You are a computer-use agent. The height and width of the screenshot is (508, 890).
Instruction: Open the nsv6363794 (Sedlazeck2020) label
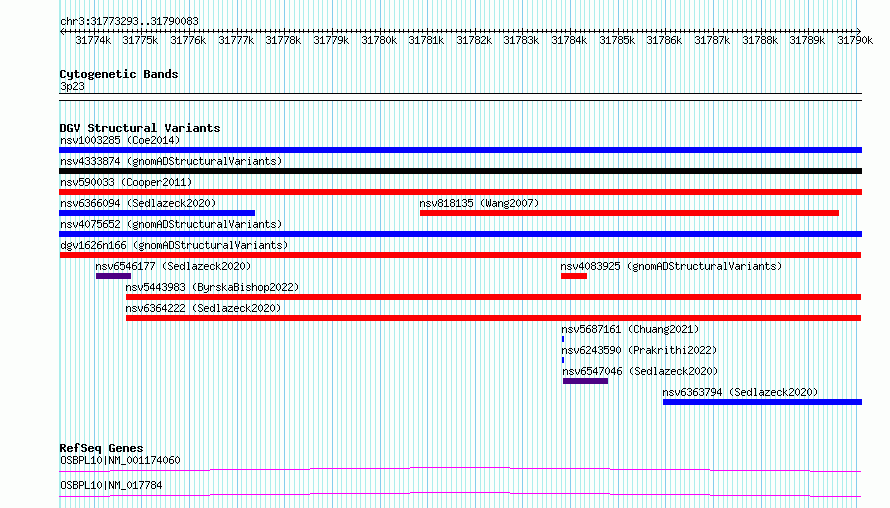click(x=740, y=392)
